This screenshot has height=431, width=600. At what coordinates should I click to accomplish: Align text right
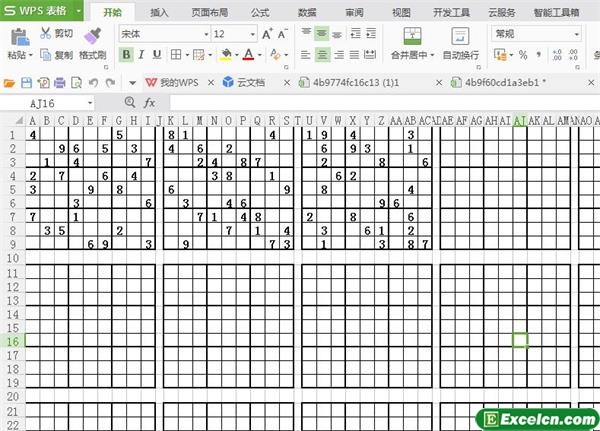tap(339, 55)
